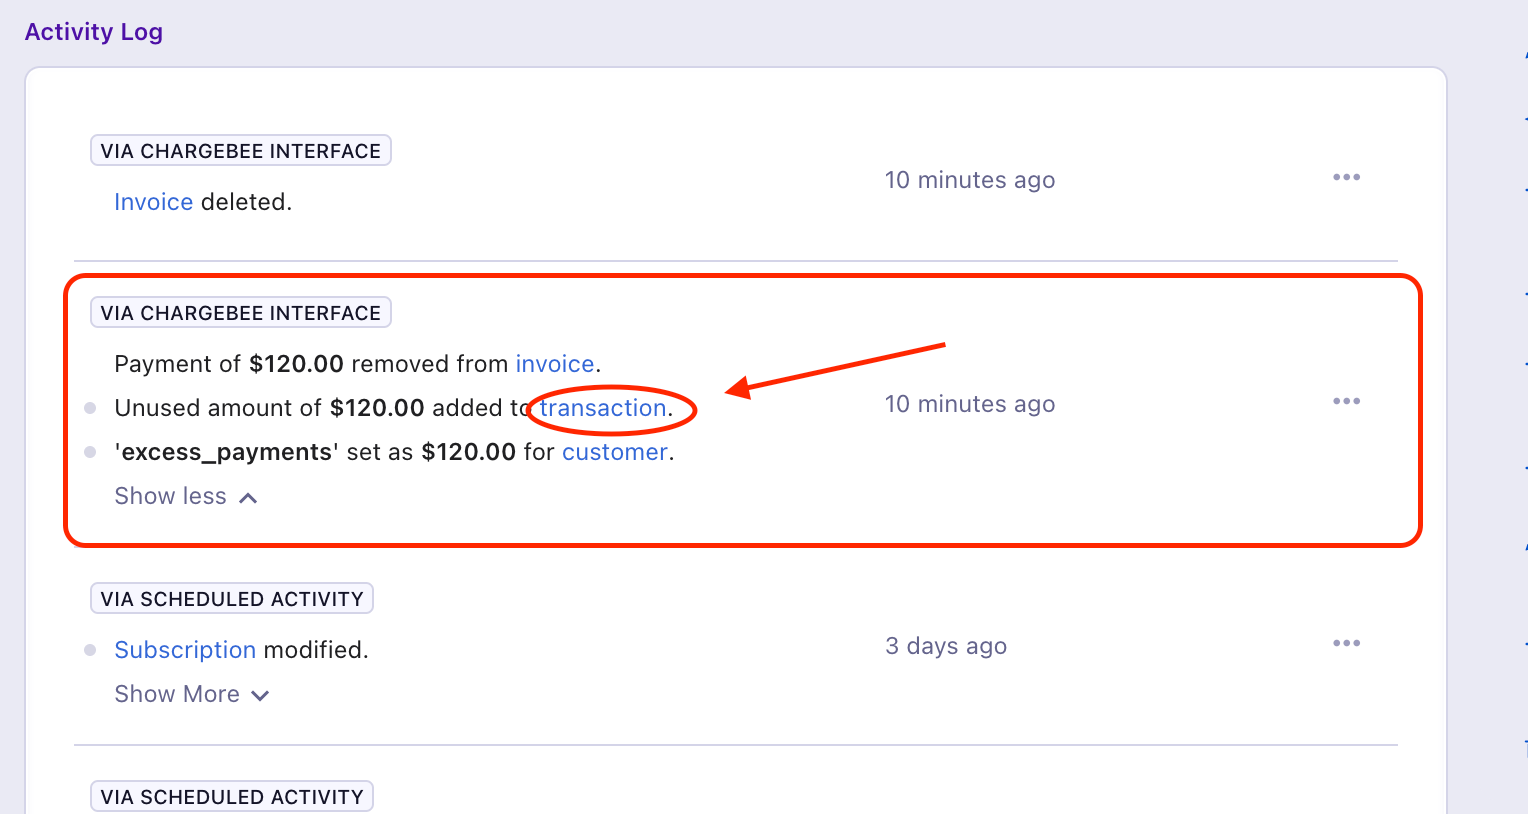Open the Subscription link
Viewport: 1528px width, 814px height.
point(185,650)
